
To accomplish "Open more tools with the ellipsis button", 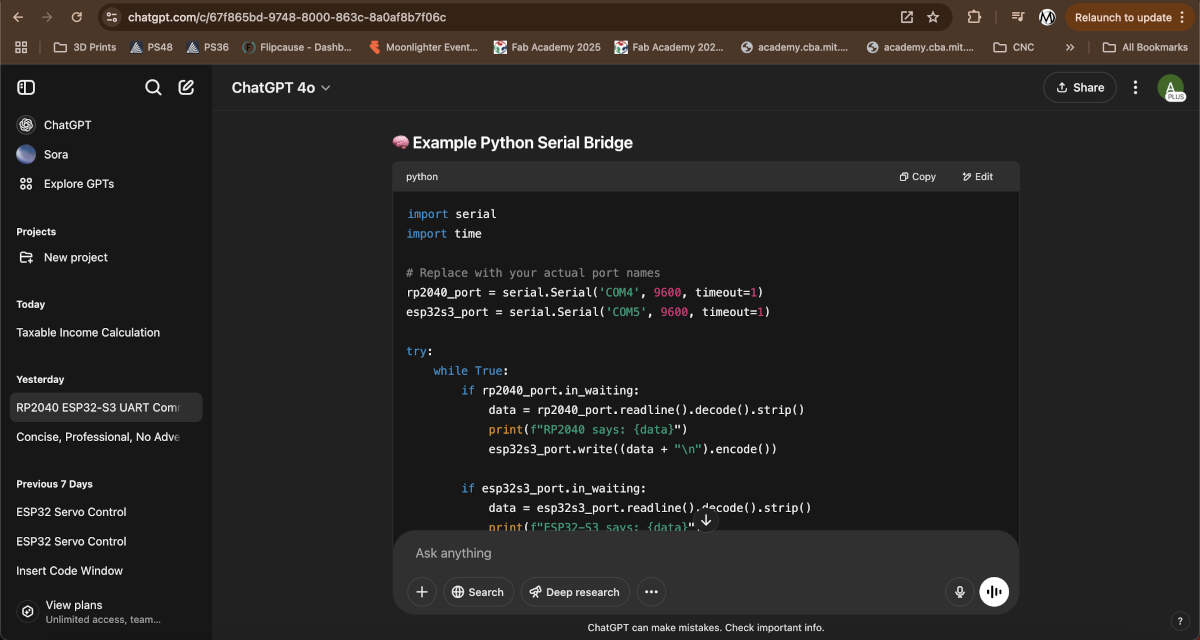I will click(651, 592).
